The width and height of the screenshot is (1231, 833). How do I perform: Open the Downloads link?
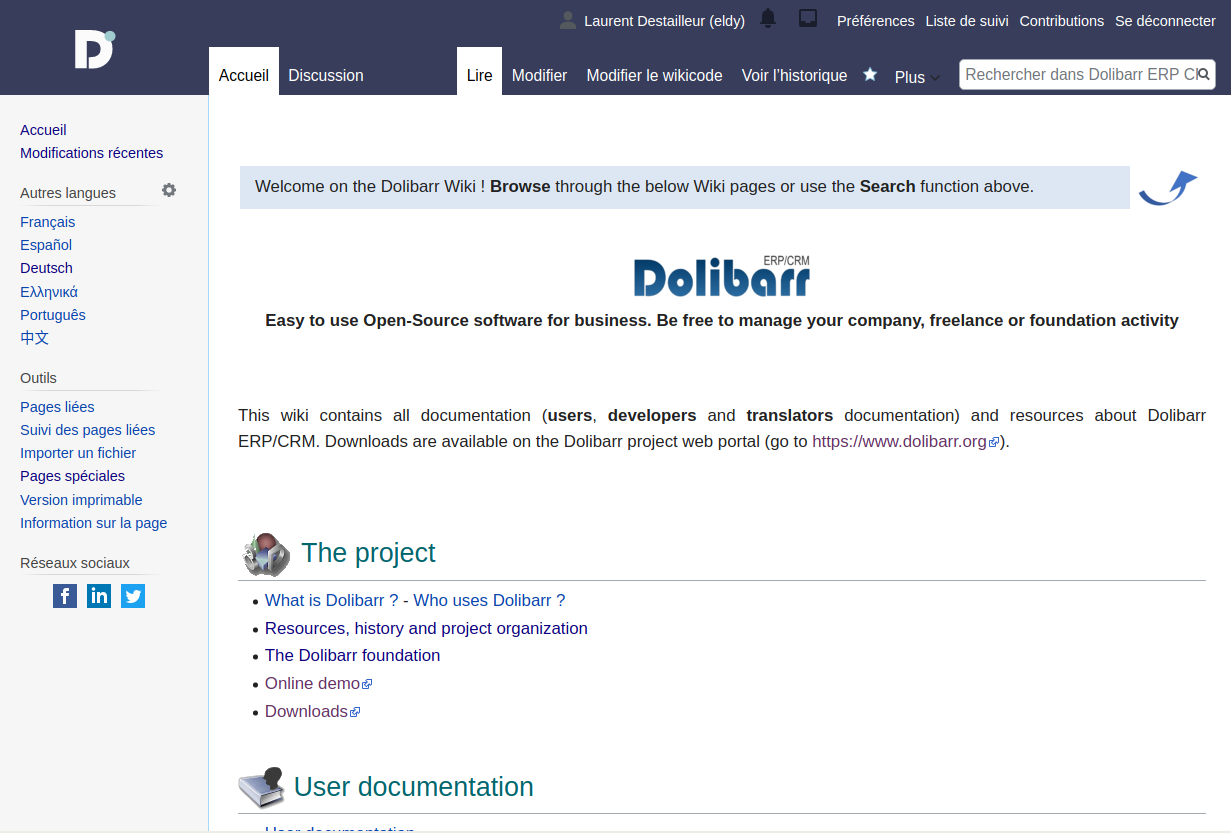click(x=312, y=711)
